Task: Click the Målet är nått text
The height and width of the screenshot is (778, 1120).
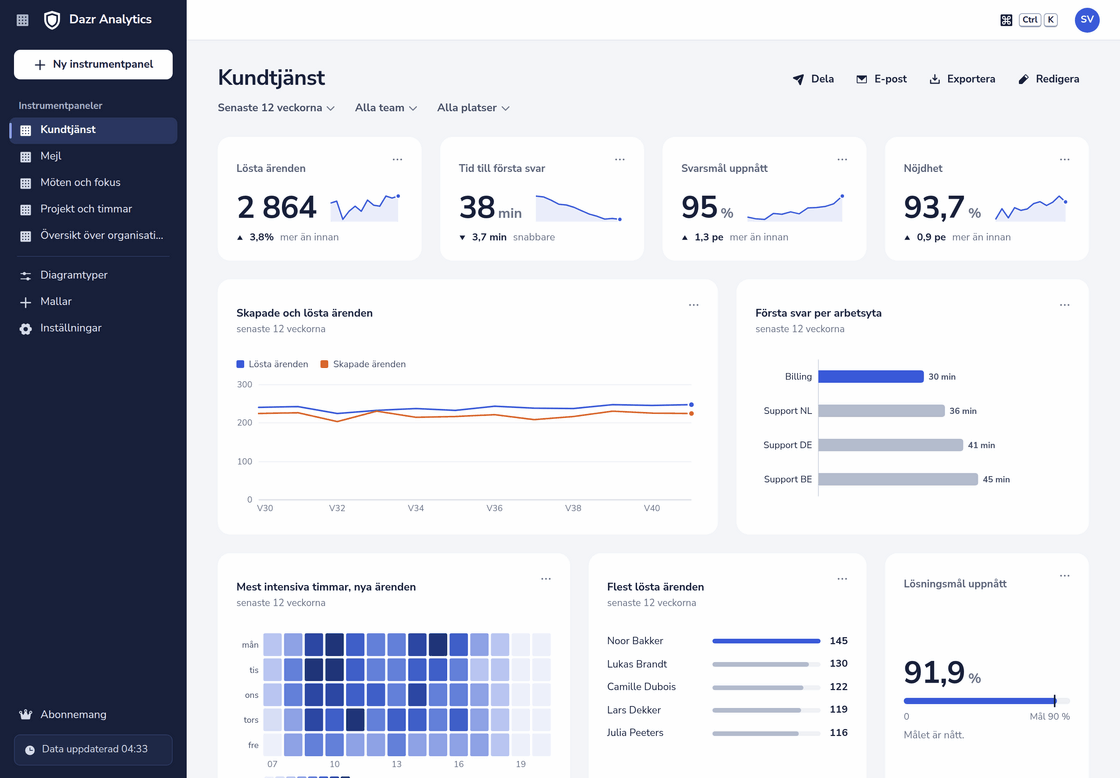Action: click(934, 734)
